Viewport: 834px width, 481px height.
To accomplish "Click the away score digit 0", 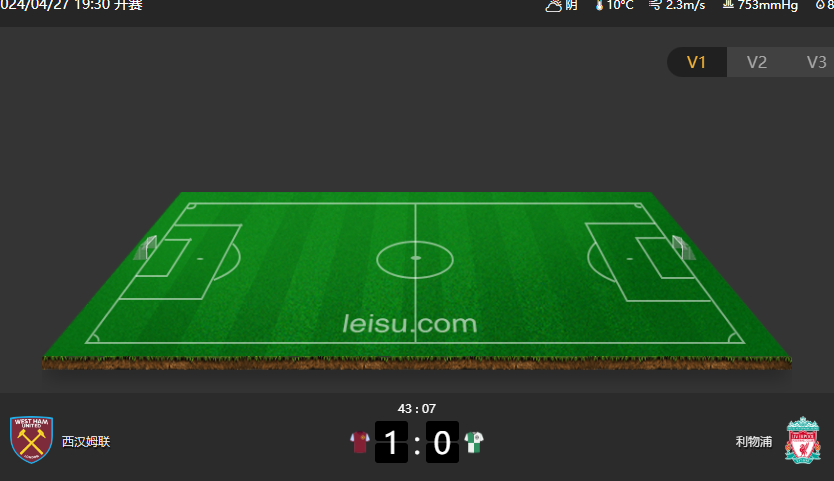I will coord(443,442).
